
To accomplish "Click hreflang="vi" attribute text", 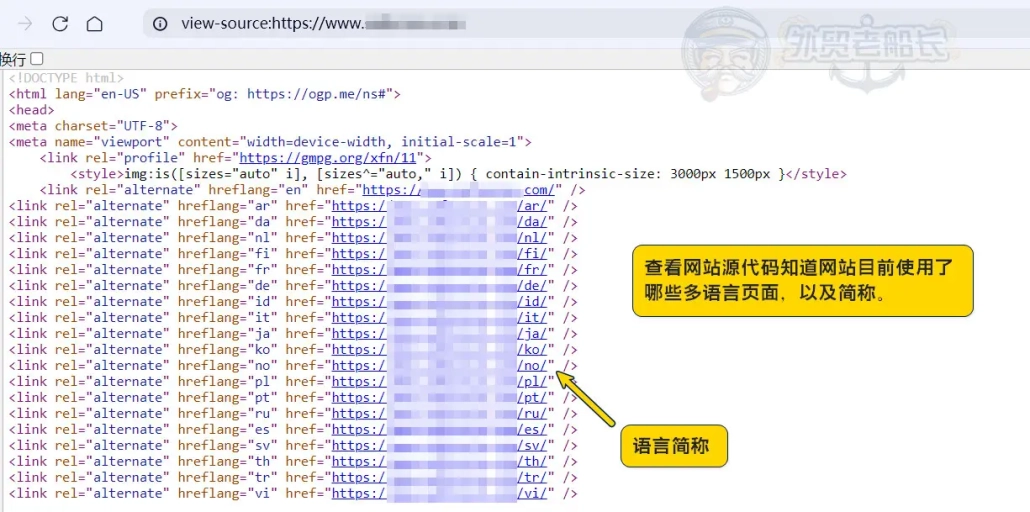I will pos(228,493).
